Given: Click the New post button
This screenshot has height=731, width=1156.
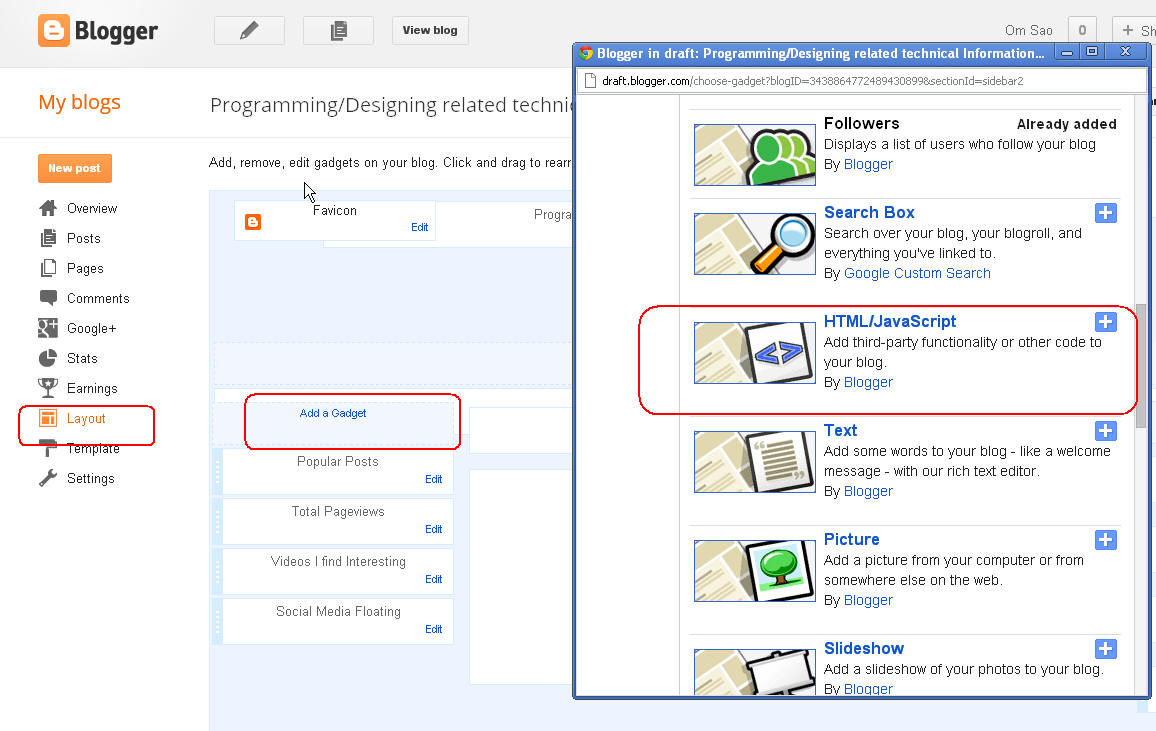Looking at the screenshot, I should (x=74, y=168).
